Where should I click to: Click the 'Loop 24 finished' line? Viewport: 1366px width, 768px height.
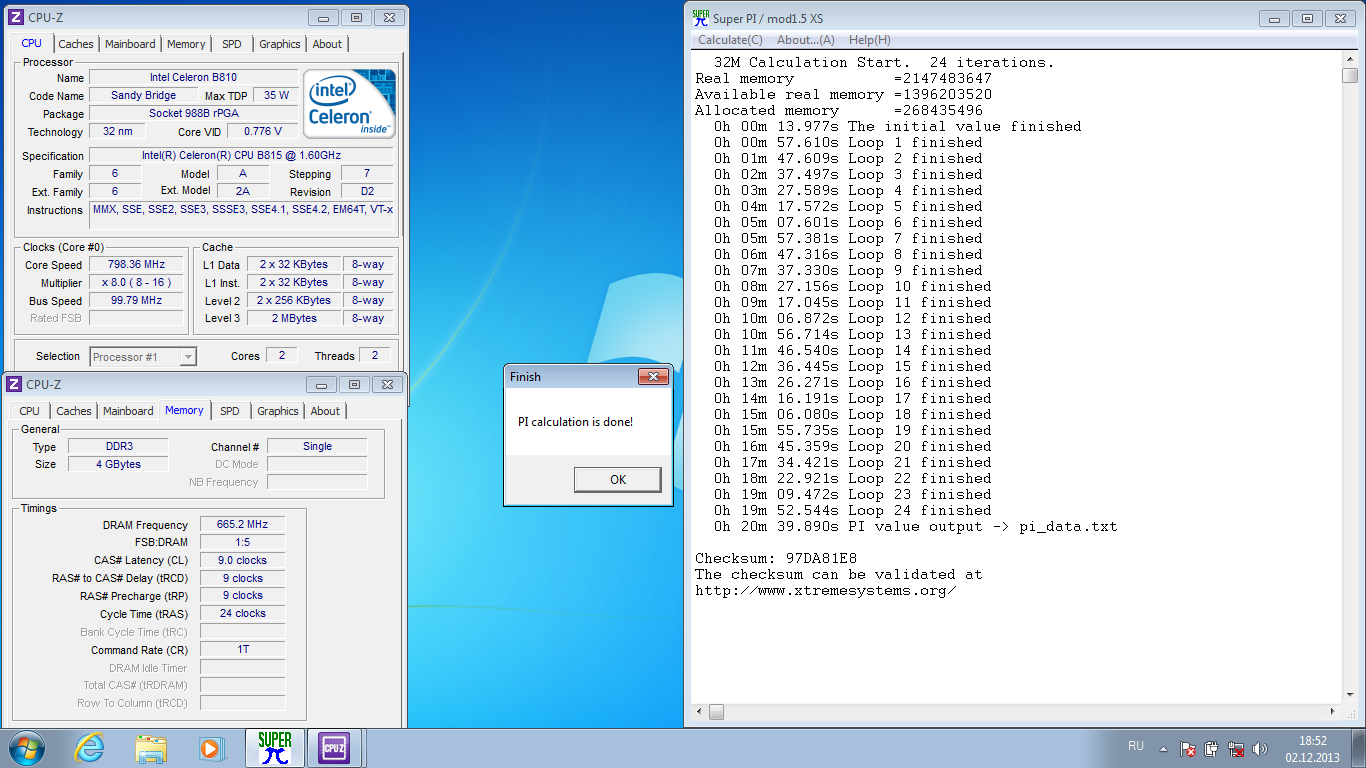tap(853, 510)
